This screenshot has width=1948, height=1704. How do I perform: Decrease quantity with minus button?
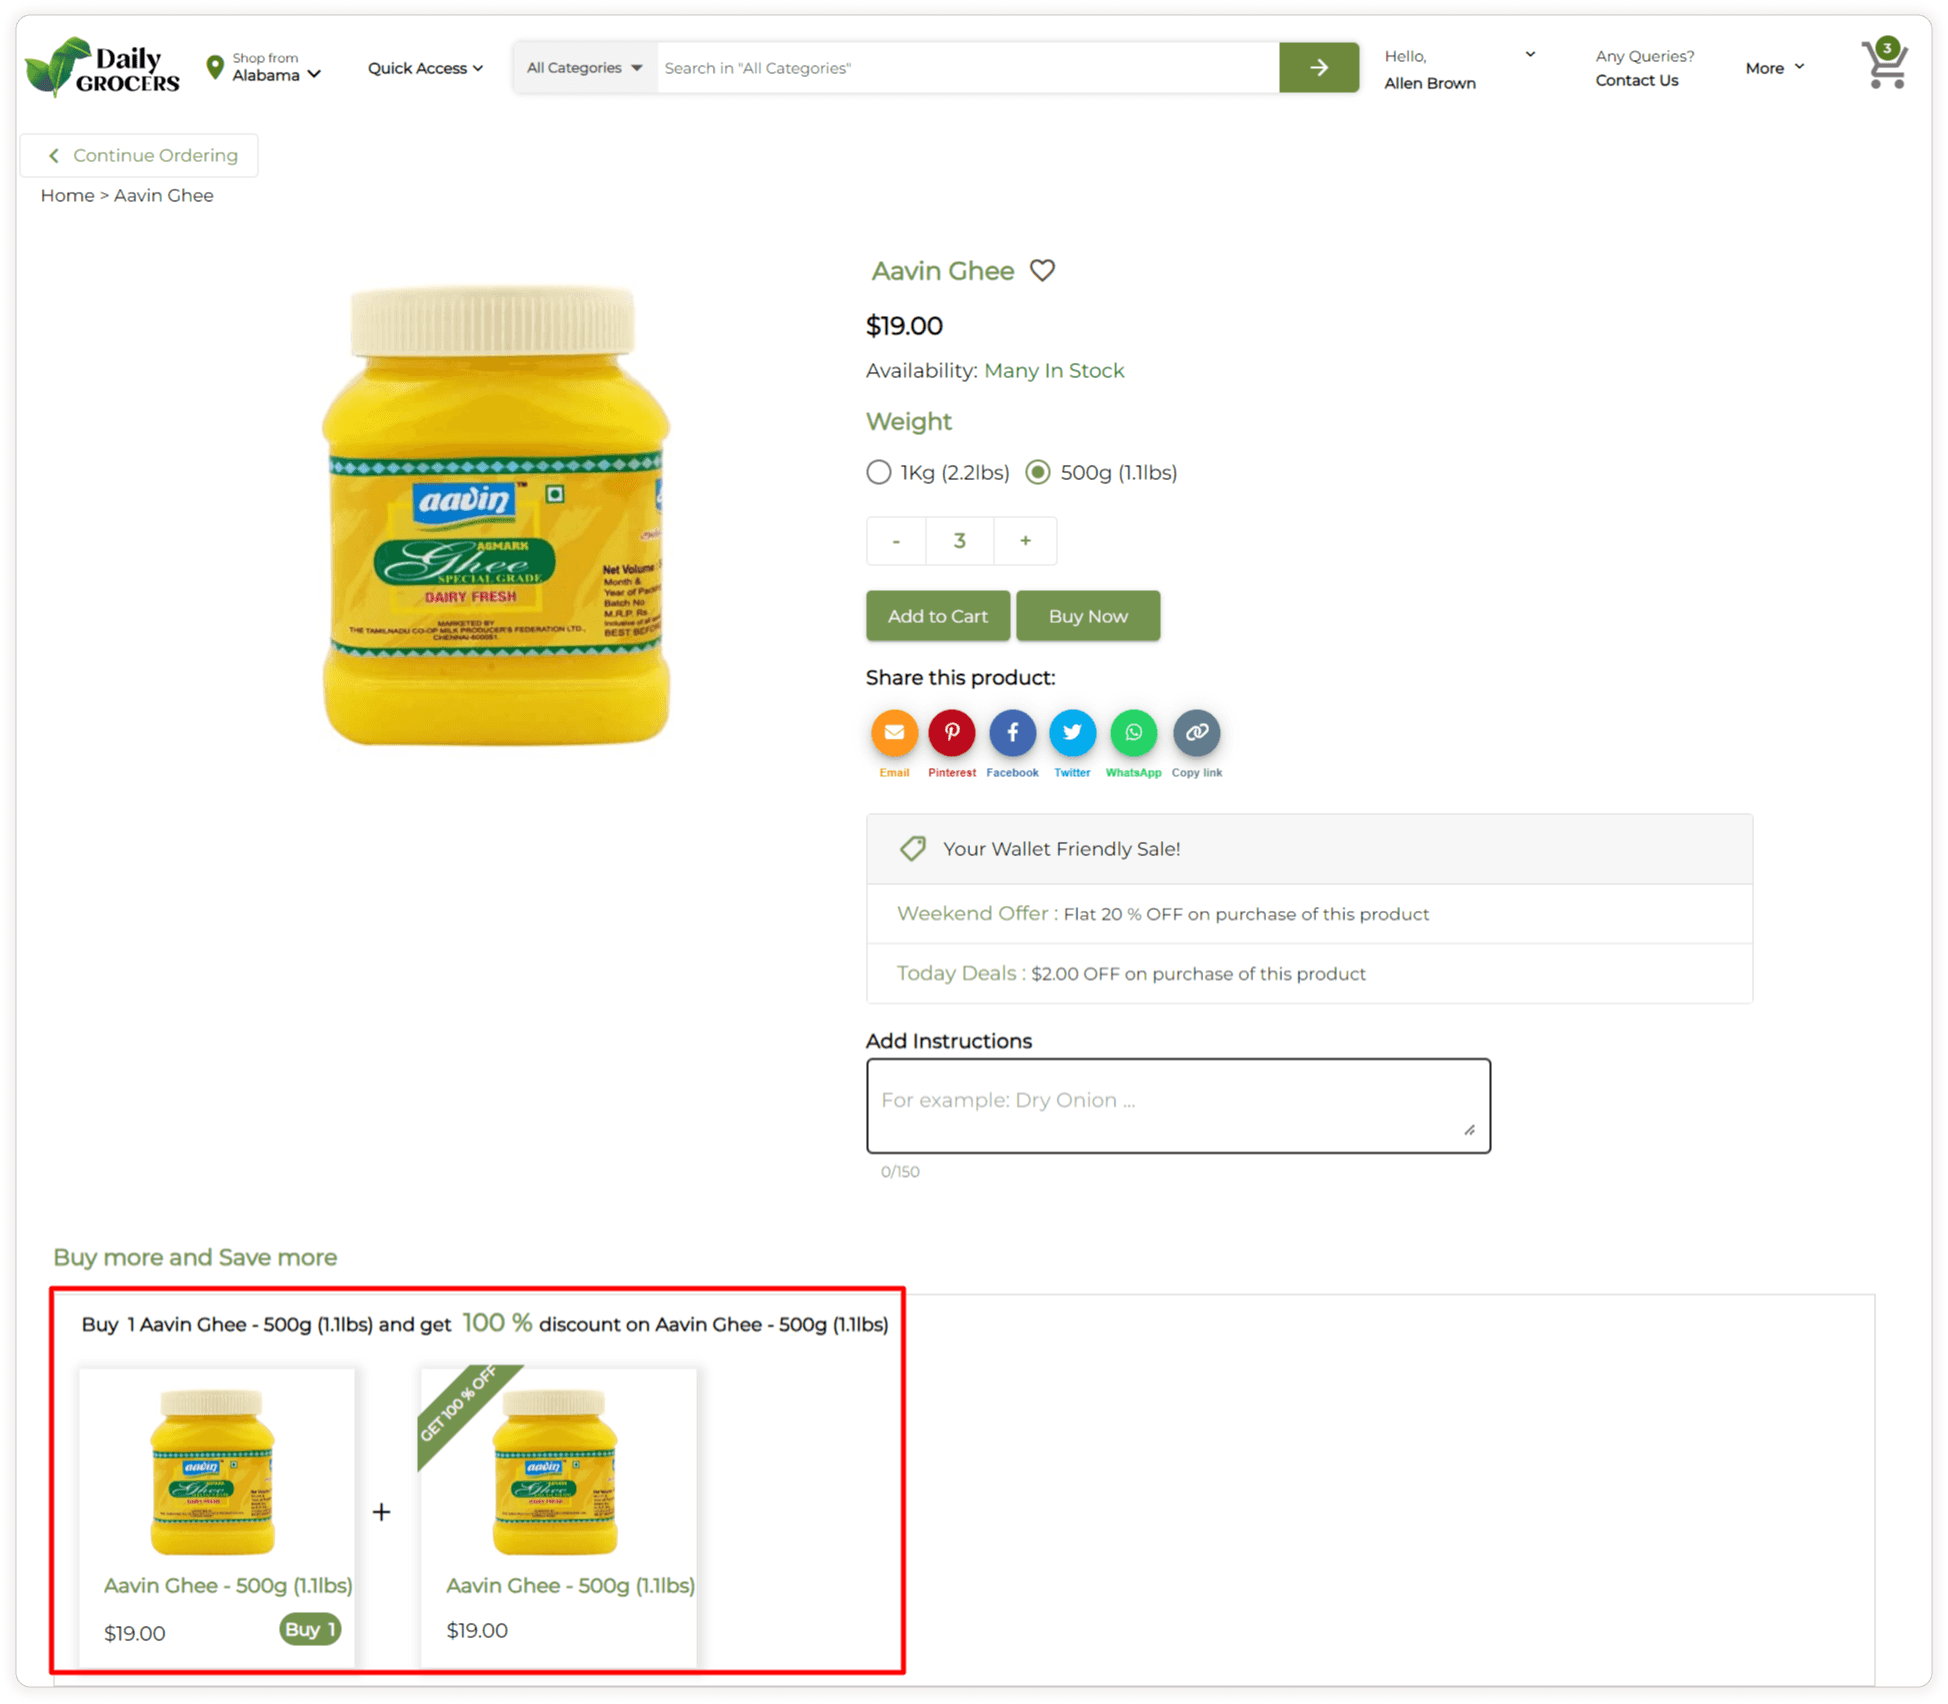(896, 541)
